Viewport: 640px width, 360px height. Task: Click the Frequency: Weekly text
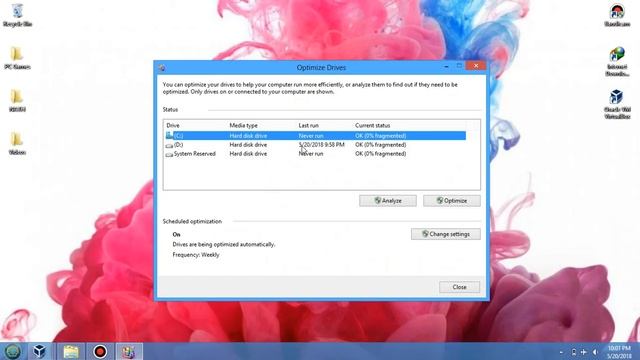coord(196,255)
